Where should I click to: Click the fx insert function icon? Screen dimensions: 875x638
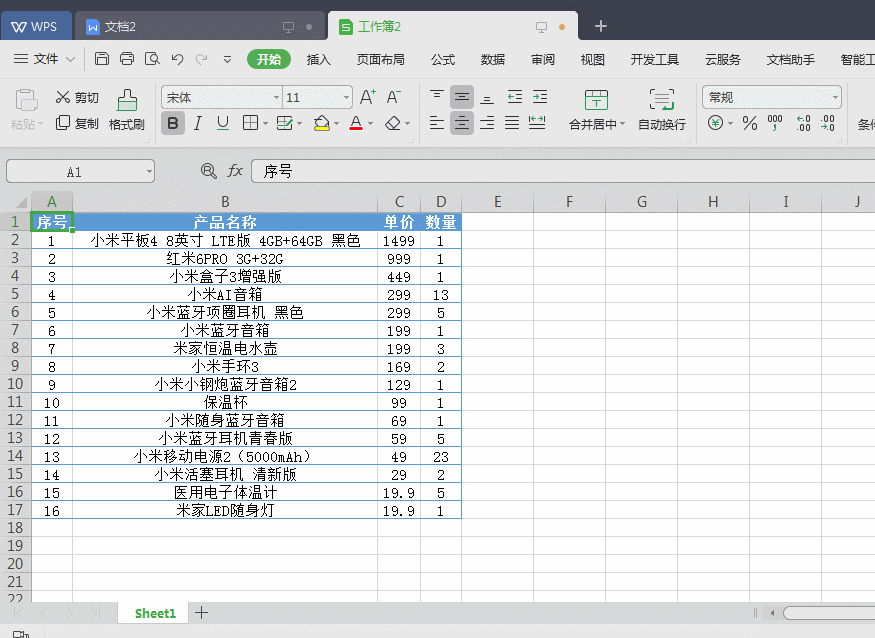pyautogui.click(x=235, y=171)
